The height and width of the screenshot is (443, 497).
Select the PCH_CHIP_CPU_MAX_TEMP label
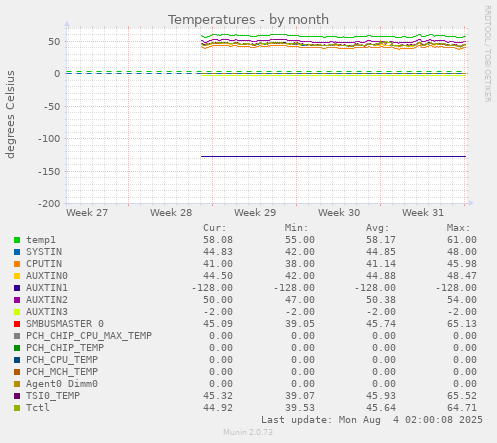[89, 336]
